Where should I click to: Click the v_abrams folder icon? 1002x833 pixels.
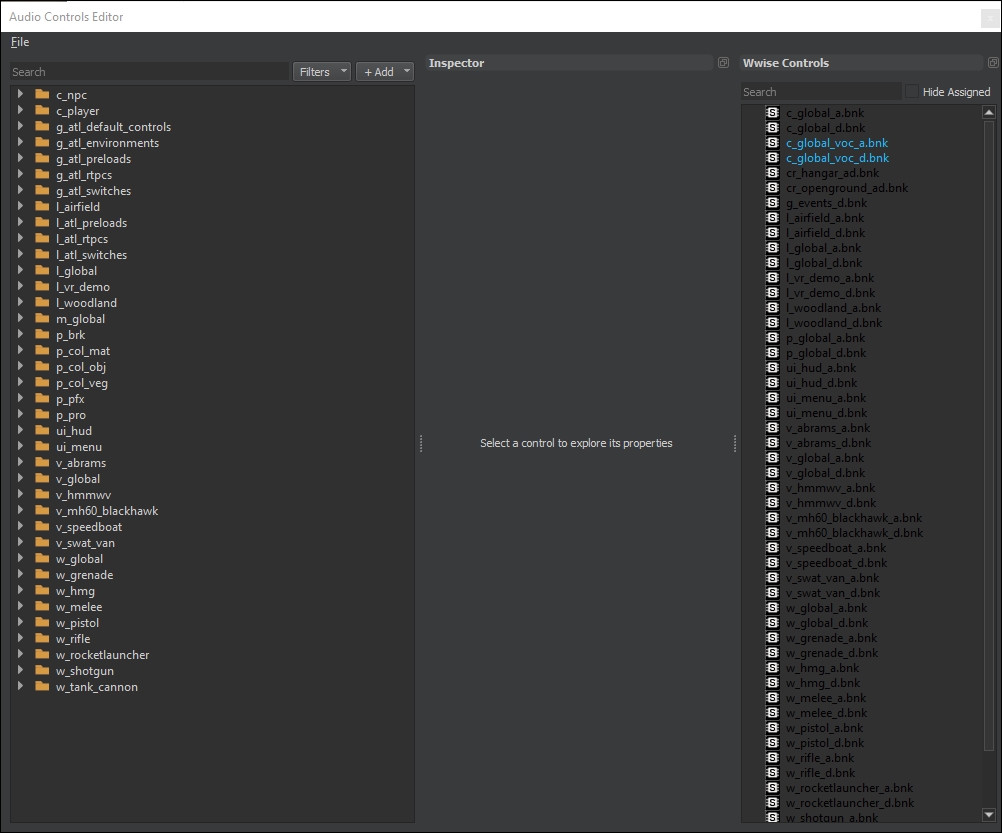click(x=42, y=462)
